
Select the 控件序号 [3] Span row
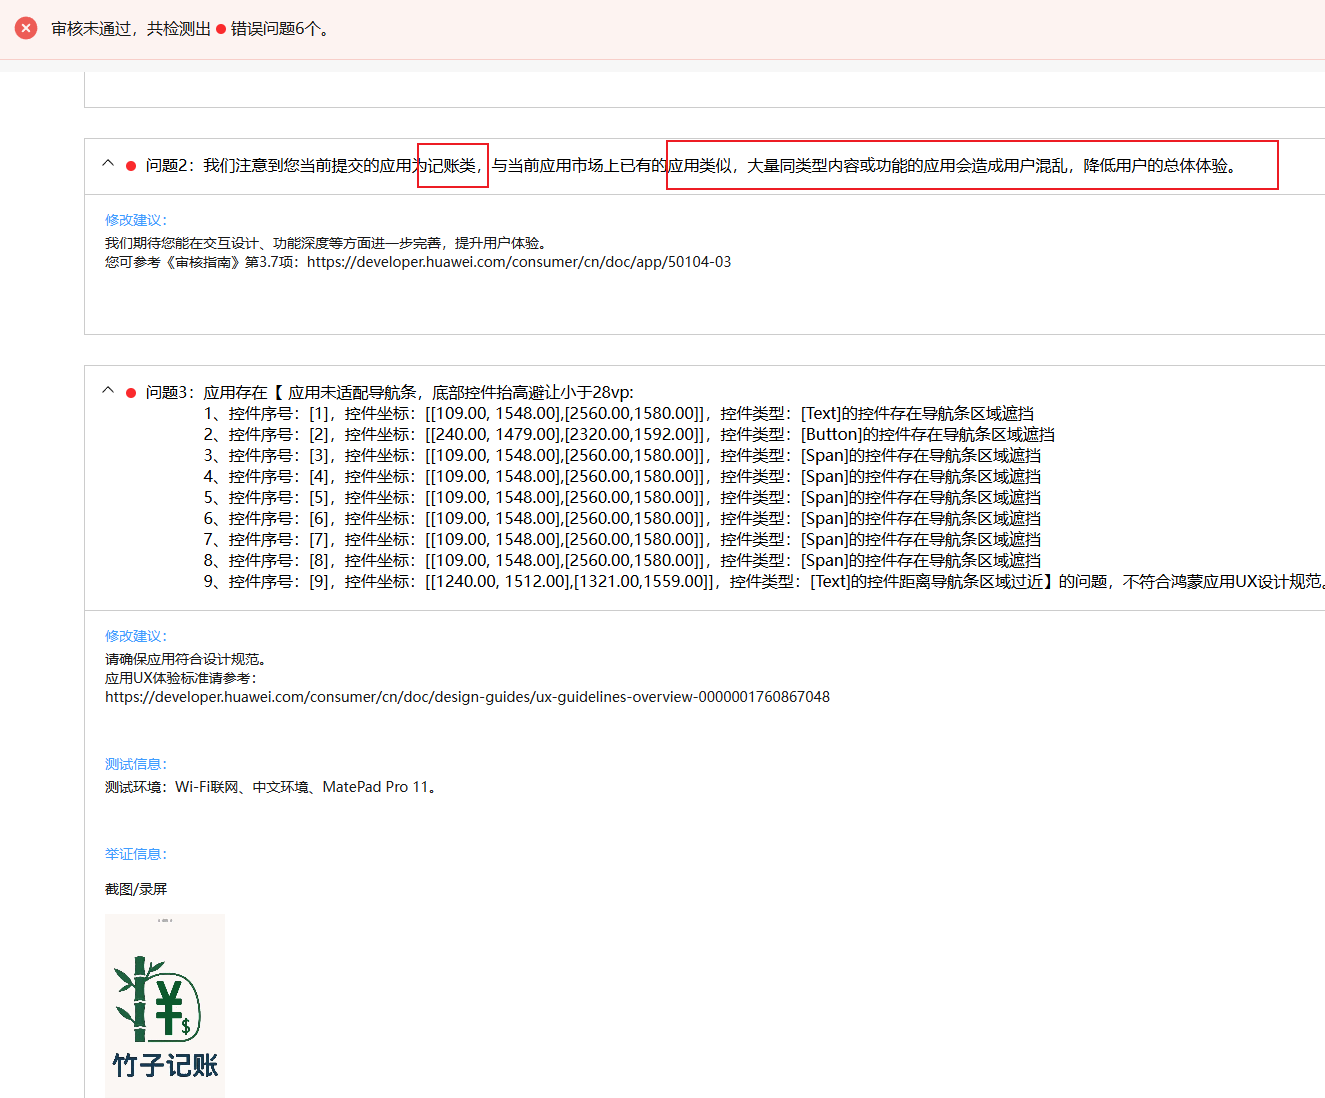[622, 456]
